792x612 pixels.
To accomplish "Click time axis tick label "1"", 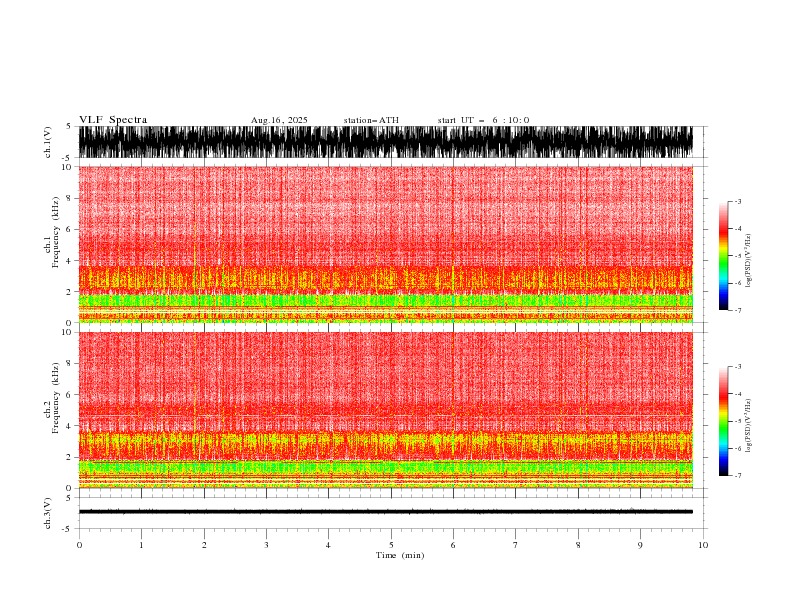I will pyautogui.click(x=141, y=545).
